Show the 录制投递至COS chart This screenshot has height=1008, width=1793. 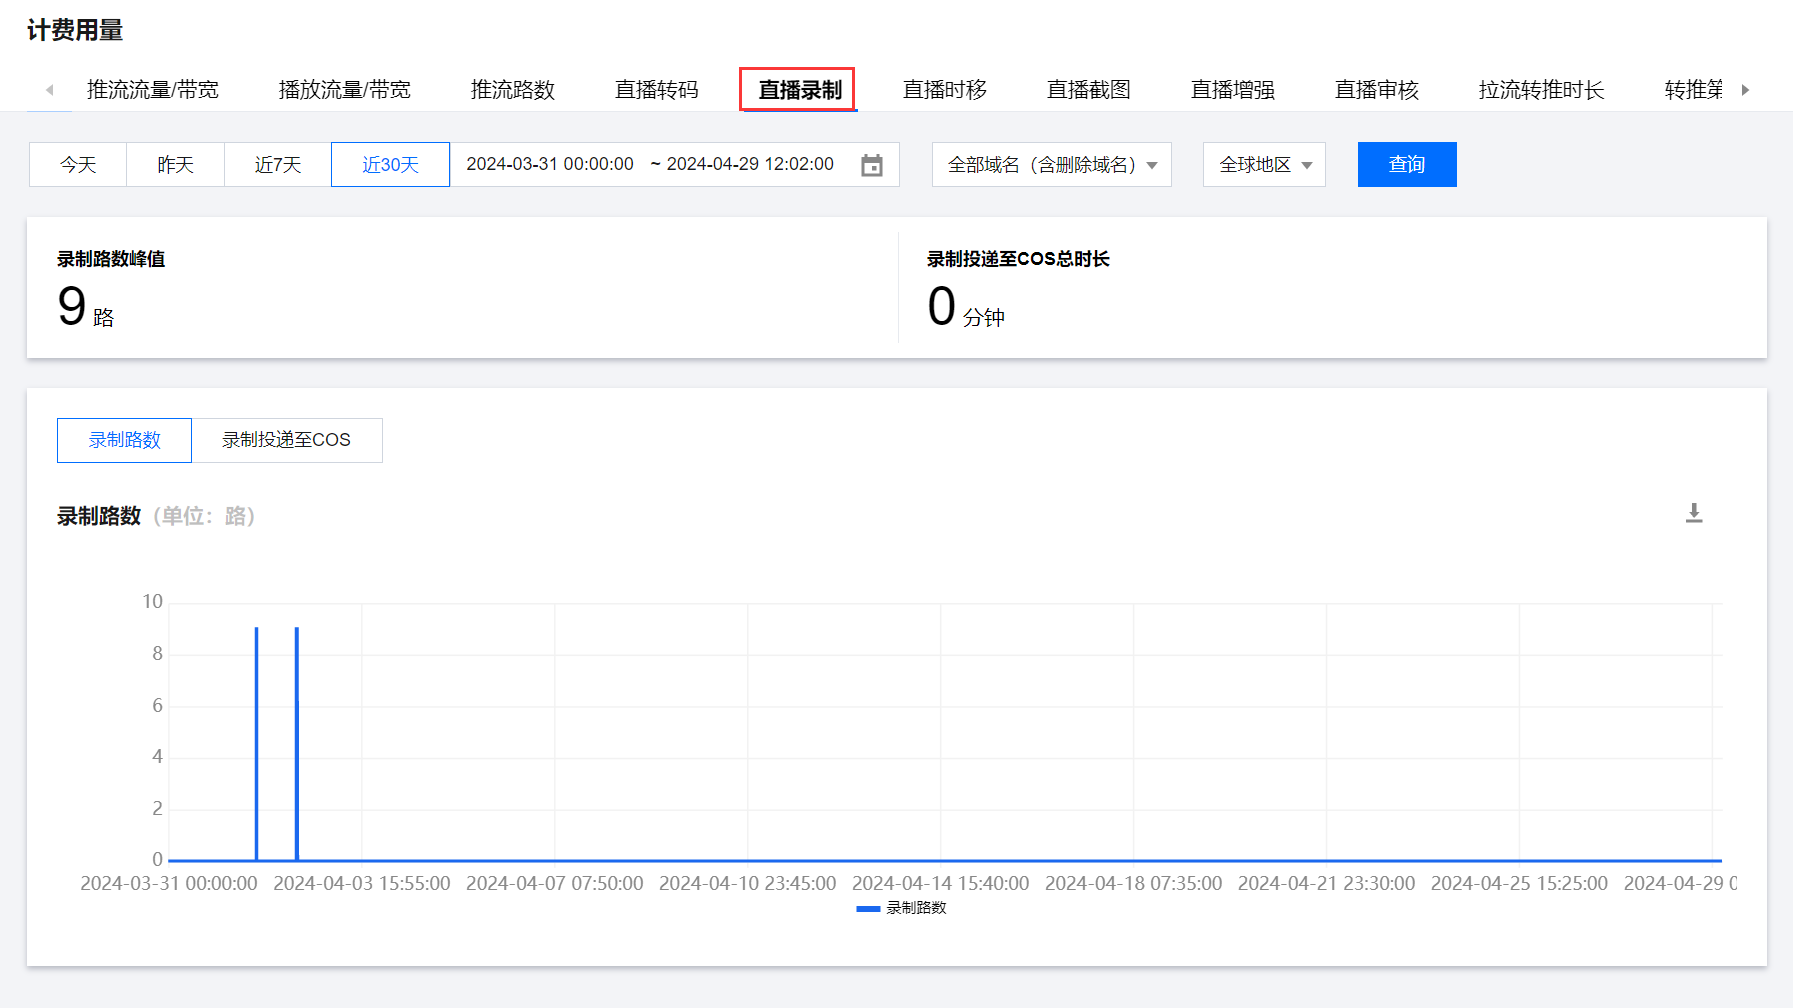coord(286,440)
